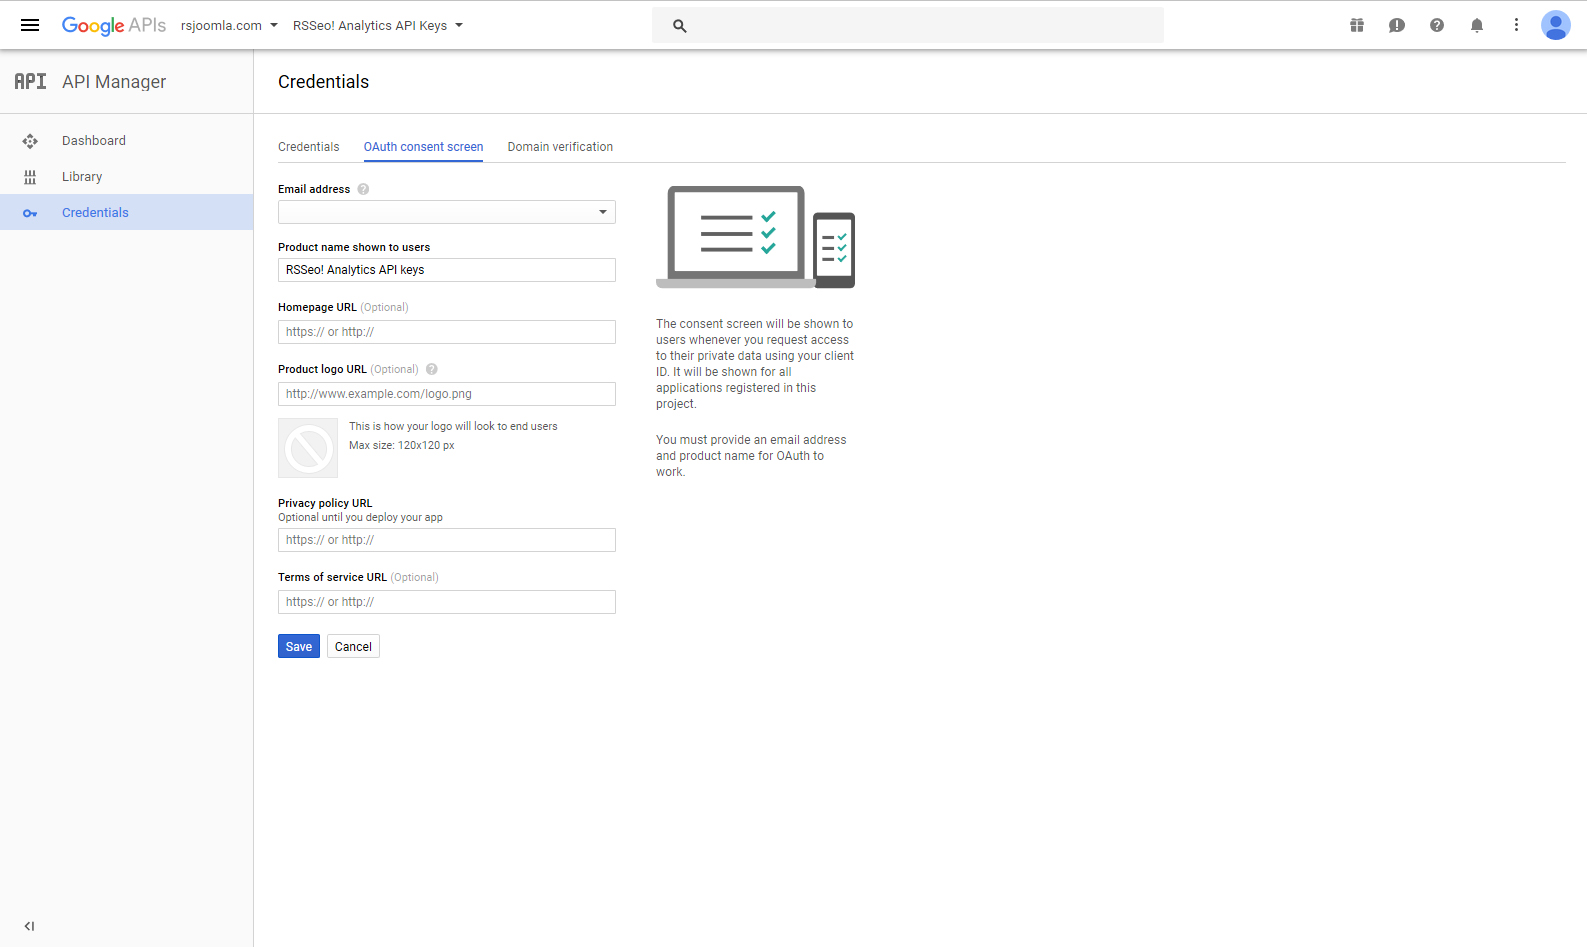Click the user account avatar
Image resolution: width=1587 pixels, height=947 pixels.
coord(1556,25)
